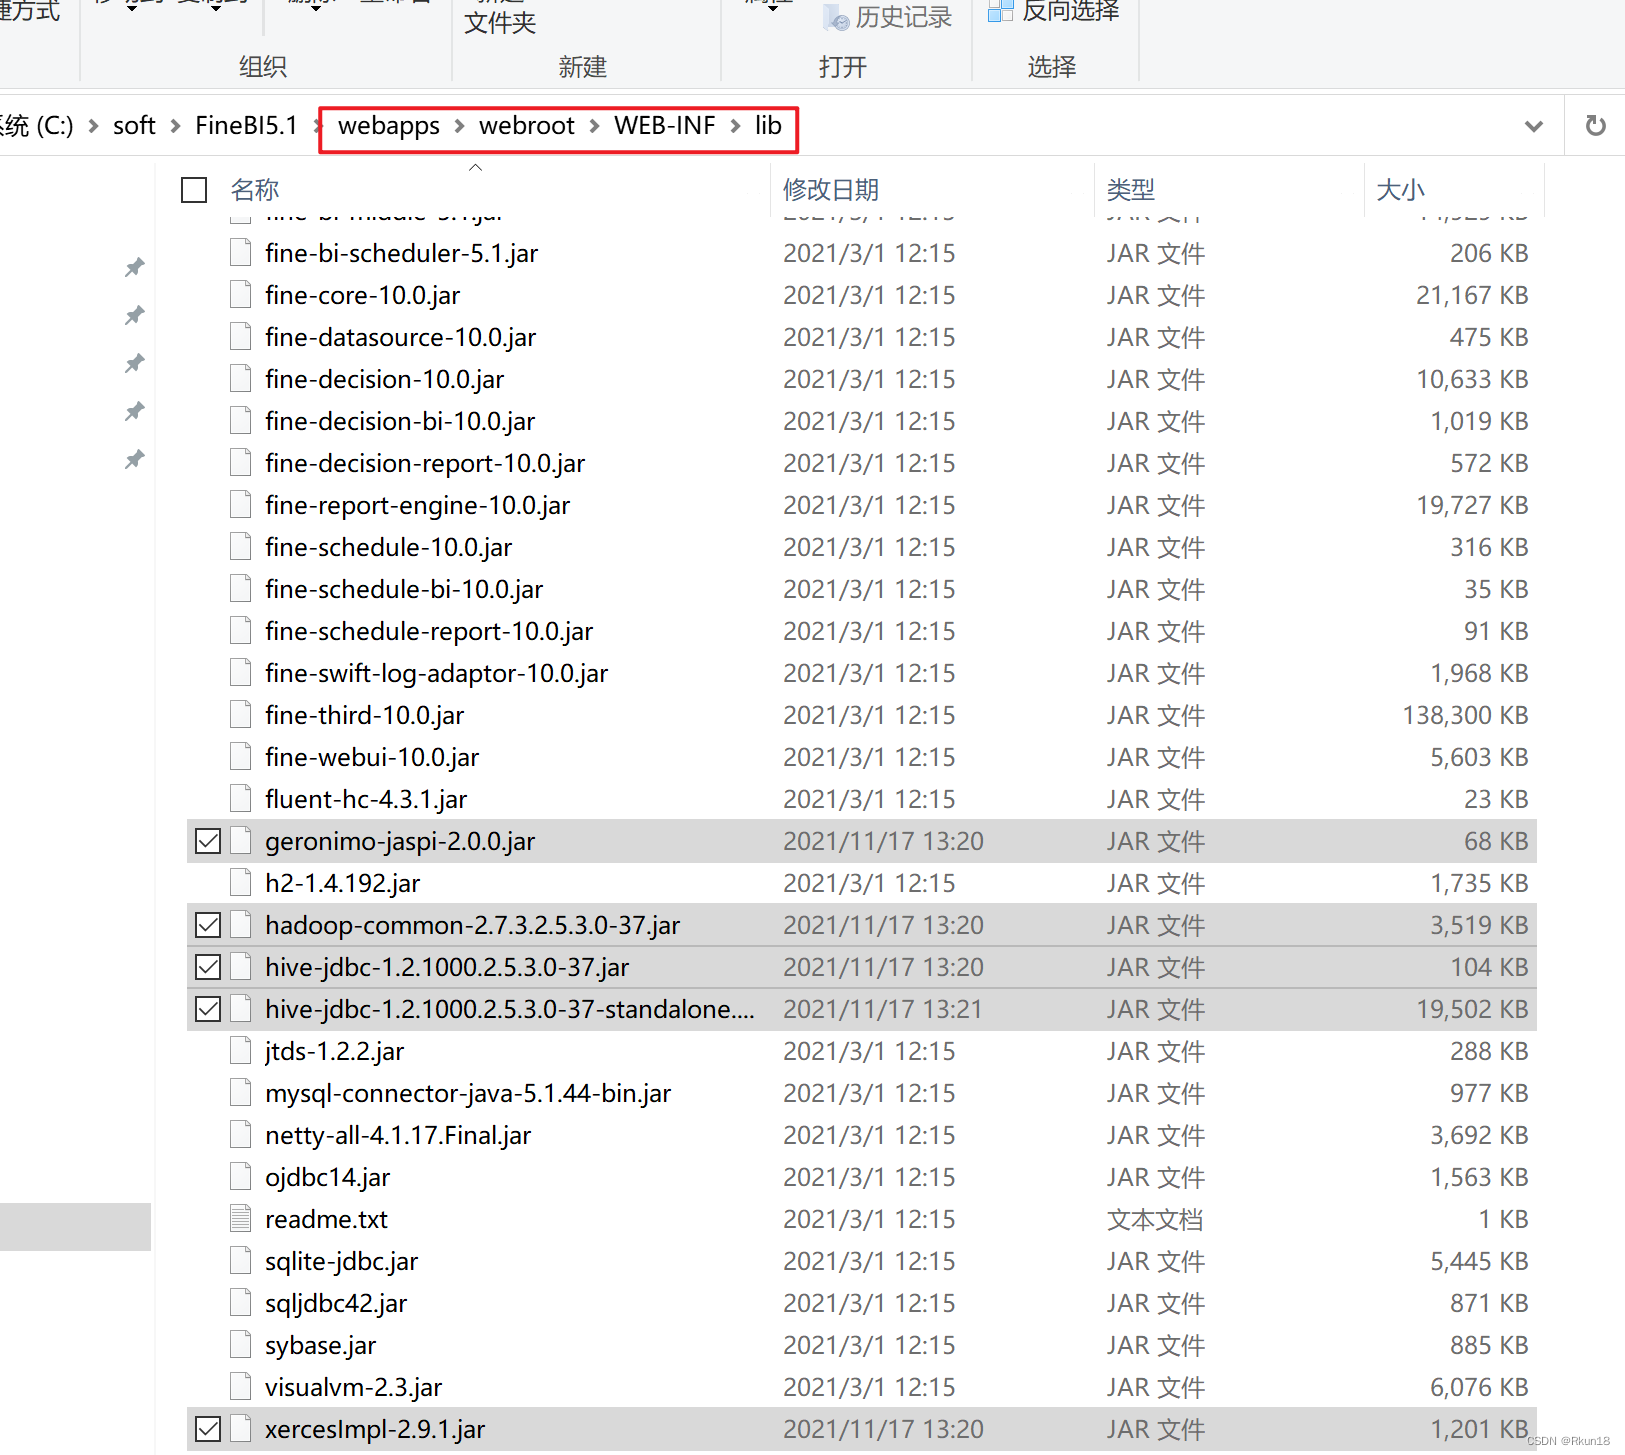
Task: Select text document icon of readme.txt
Action: point(240,1219)
